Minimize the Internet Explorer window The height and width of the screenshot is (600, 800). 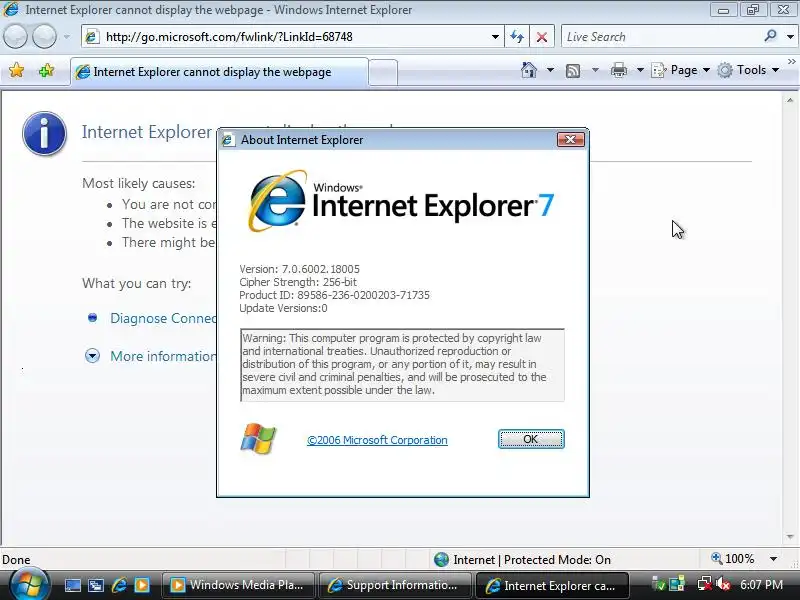(x=723, y=10)
